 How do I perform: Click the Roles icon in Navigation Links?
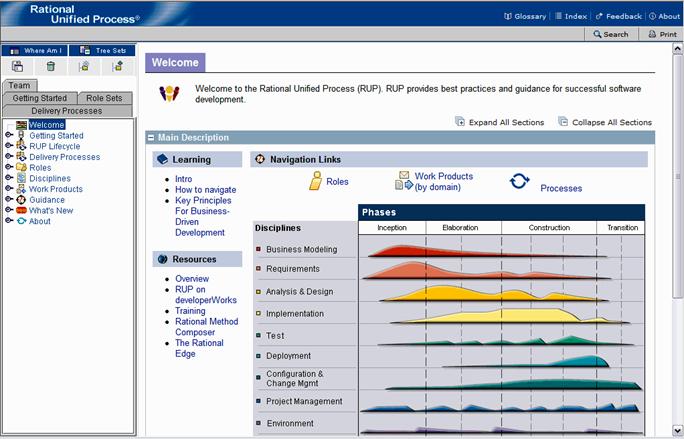point(315,181)
